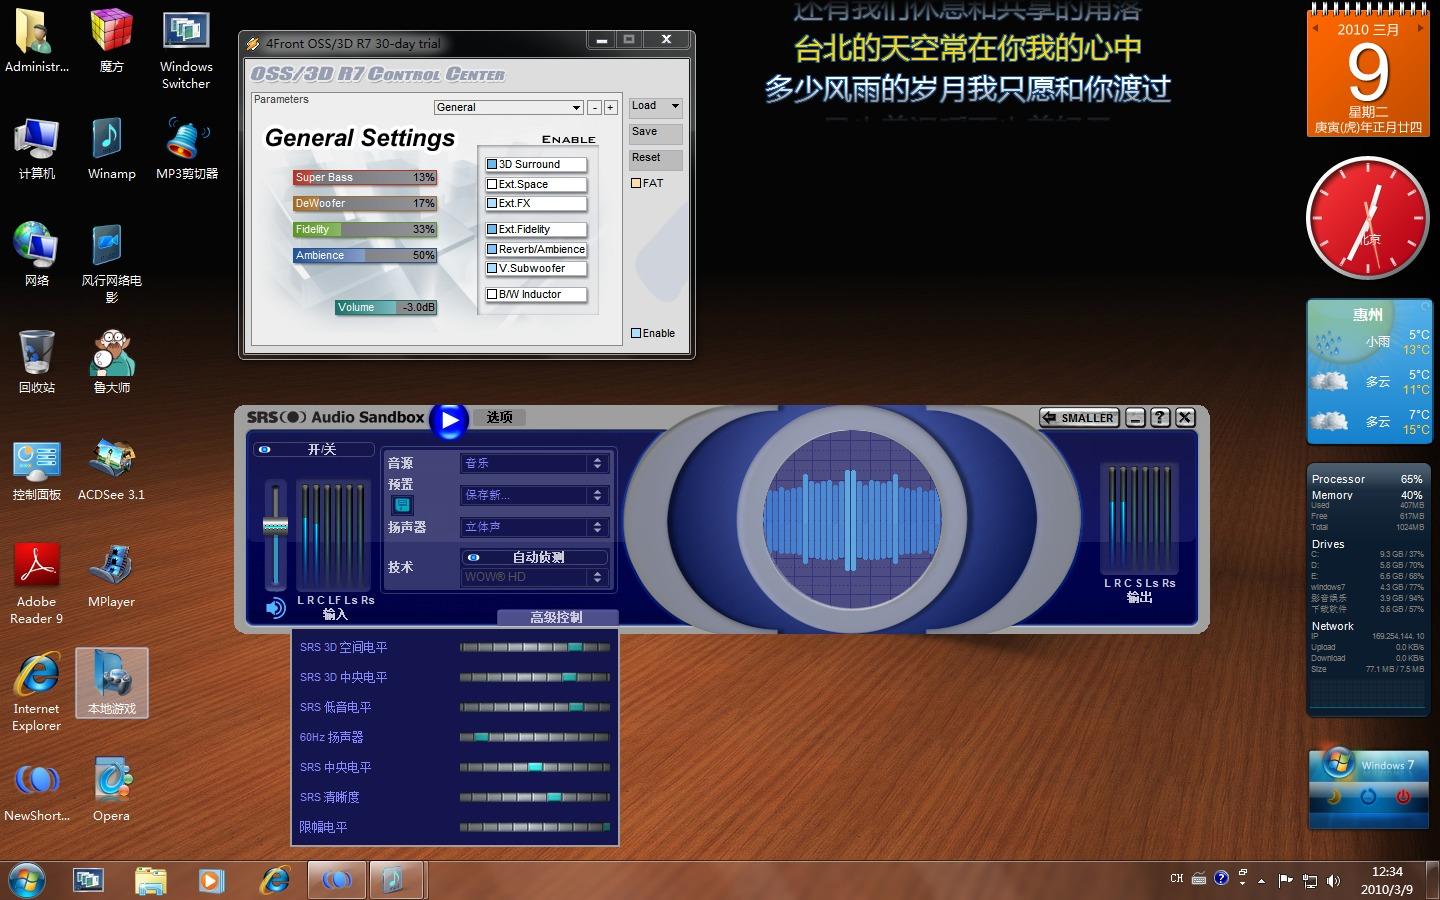Click the Windows Start orb
Screen dimensions: 1440x900
pyautogui.click(x=27, y=880)
